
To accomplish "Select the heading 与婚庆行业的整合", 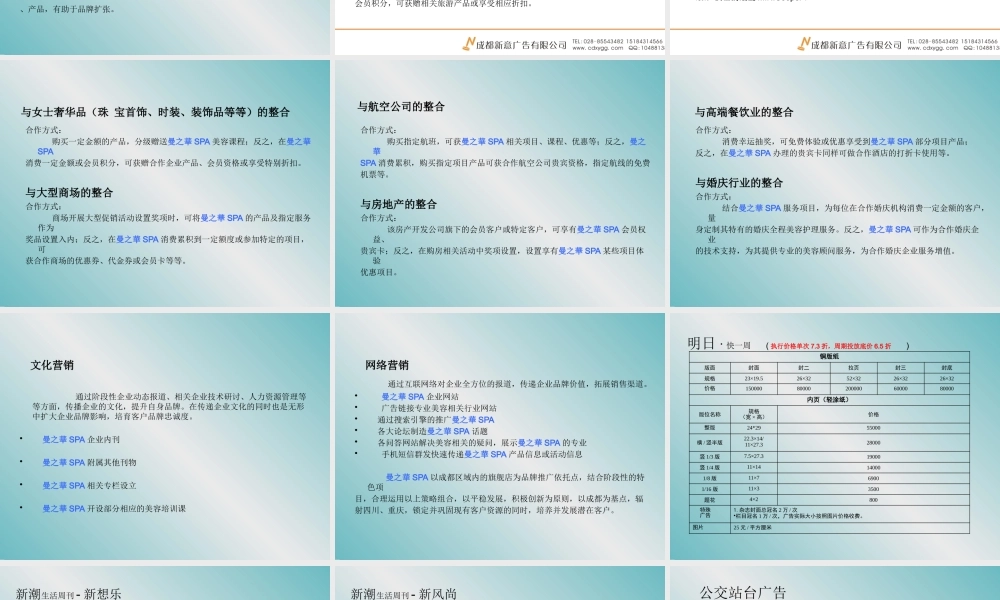I will point(739,182).
